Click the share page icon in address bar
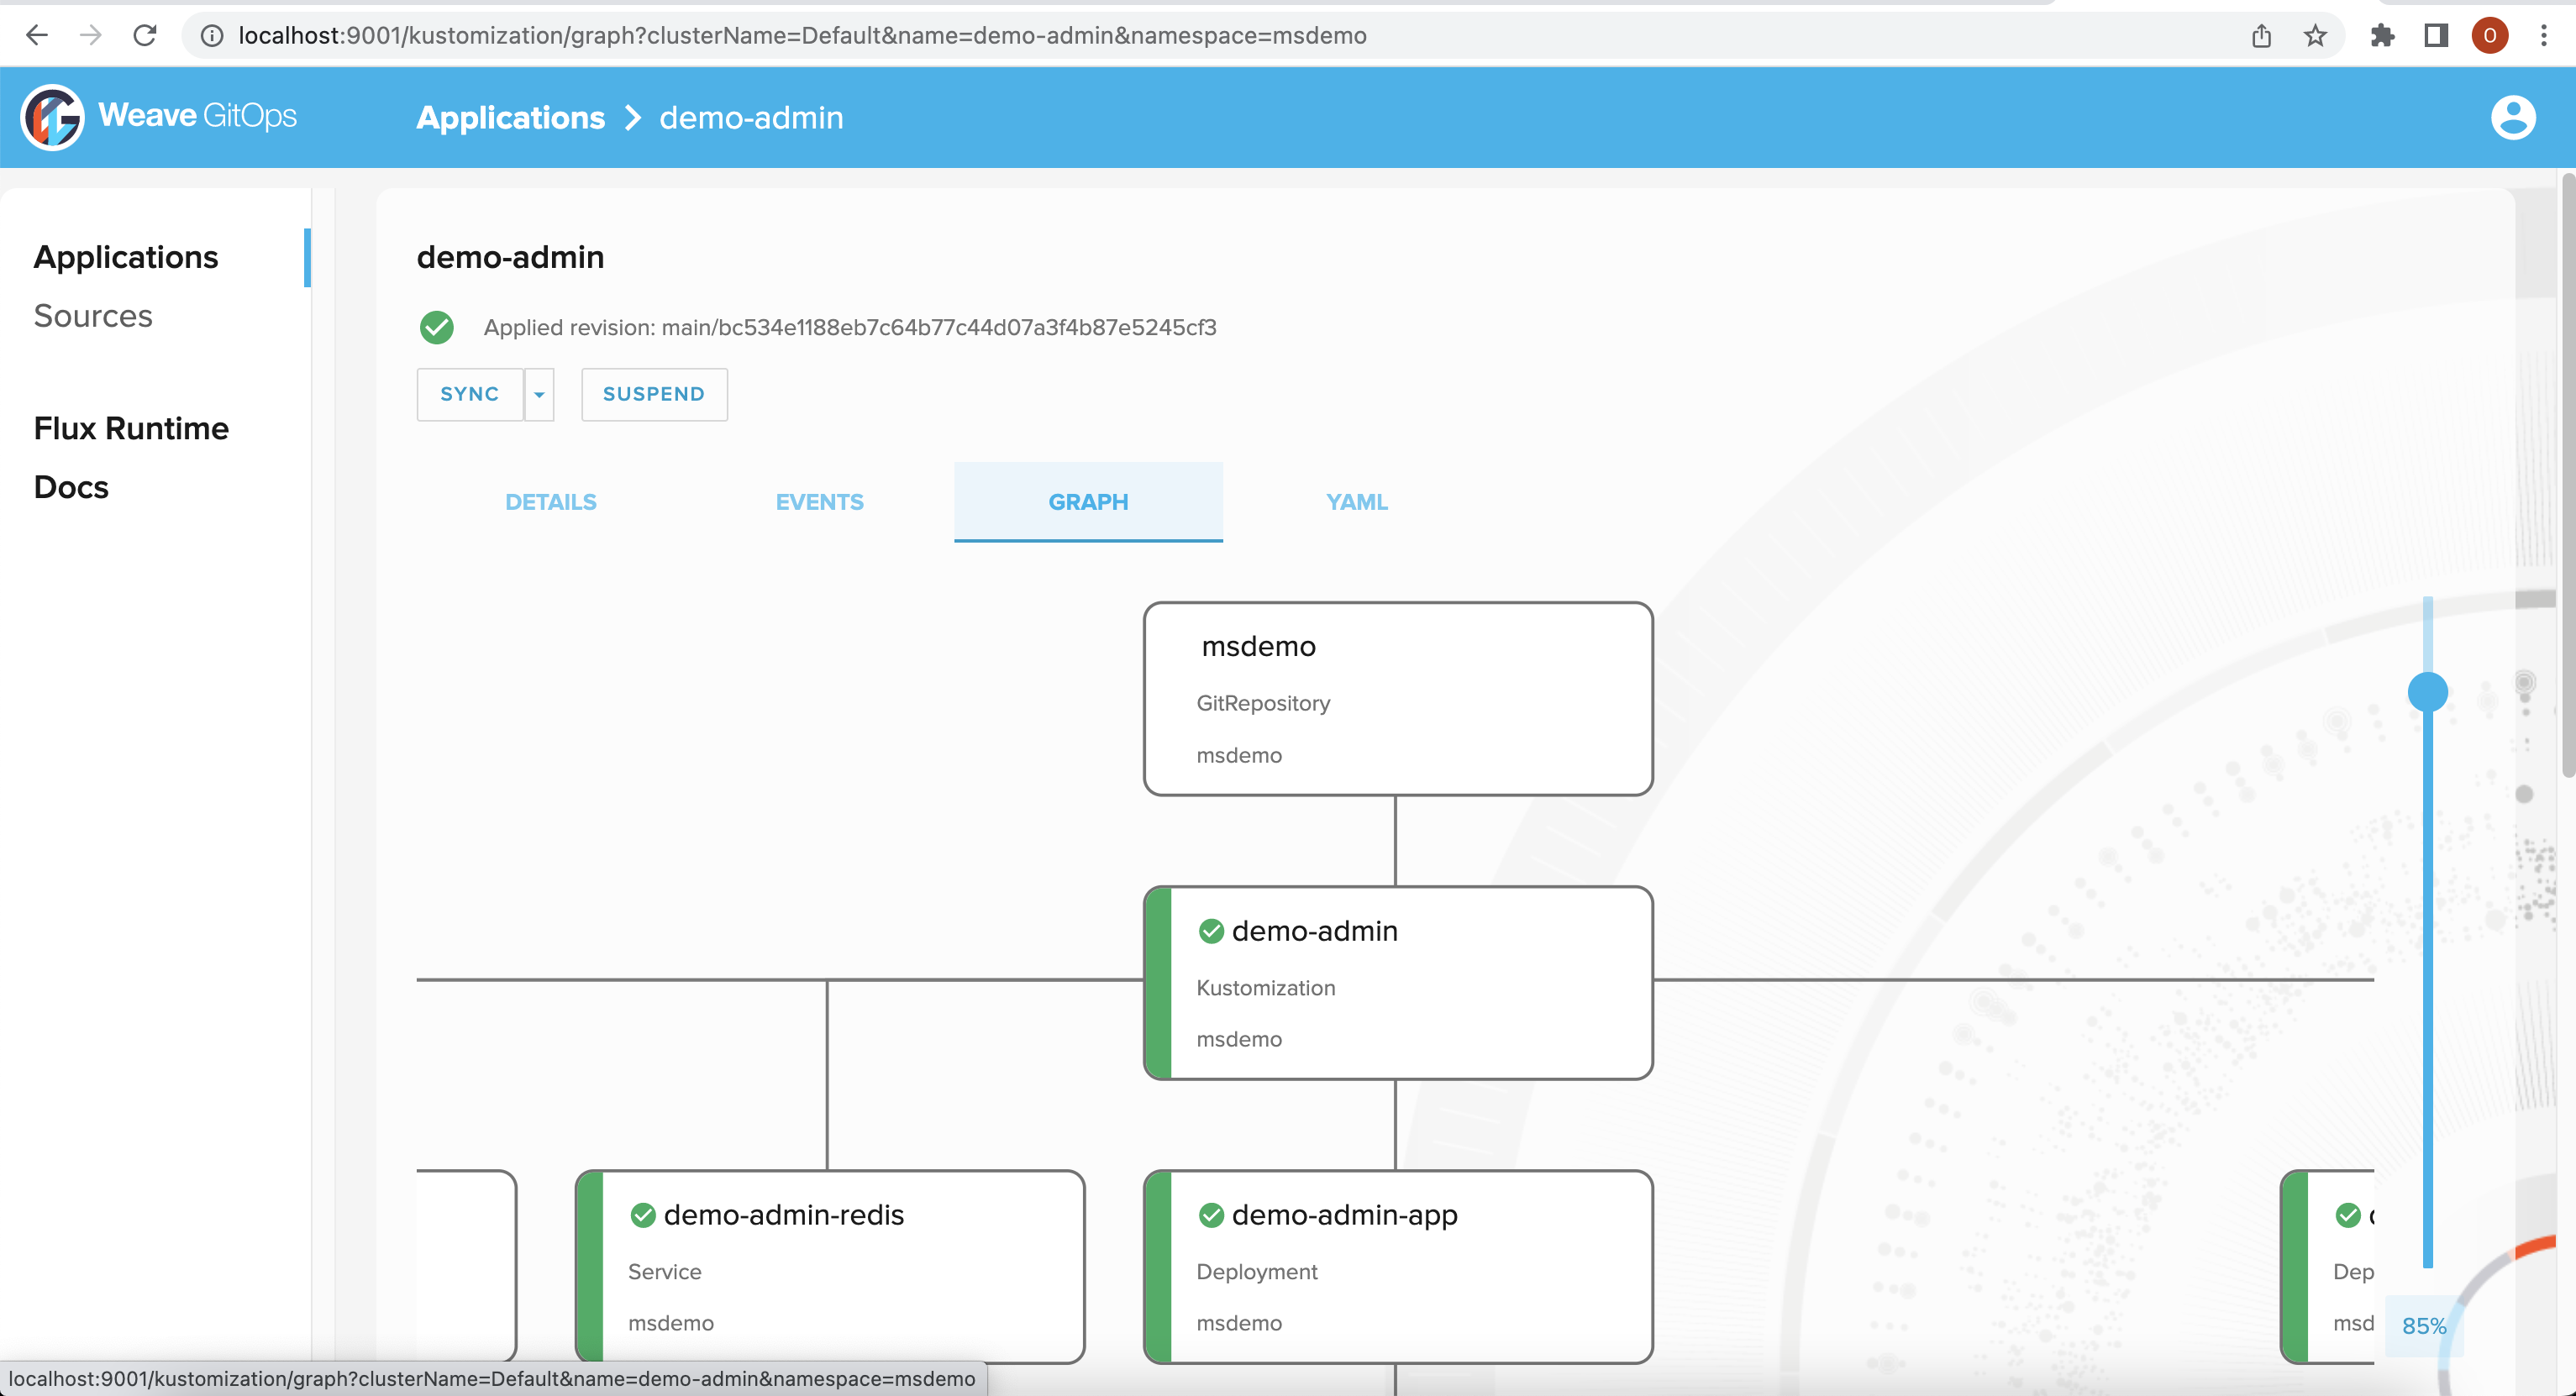 [2261, 36]
